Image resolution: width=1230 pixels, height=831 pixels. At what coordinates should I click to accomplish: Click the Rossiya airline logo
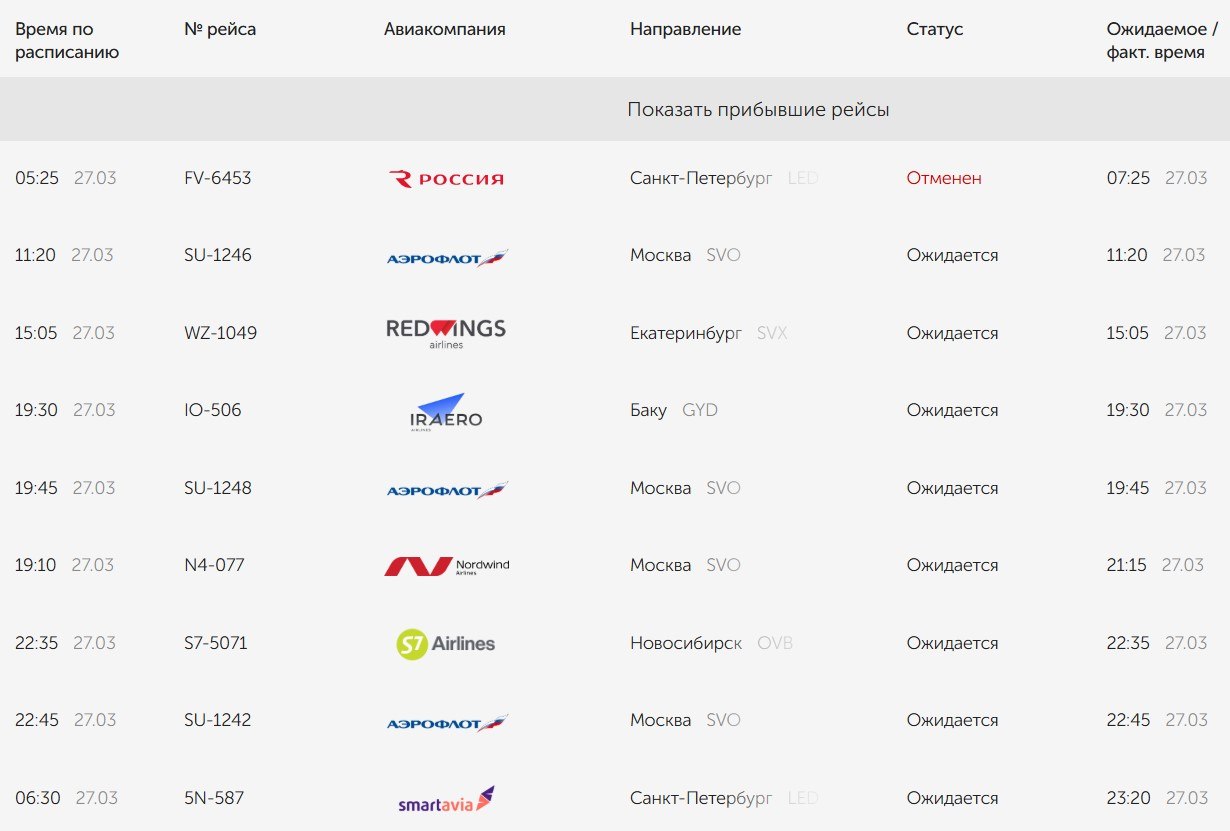point(446,179)
